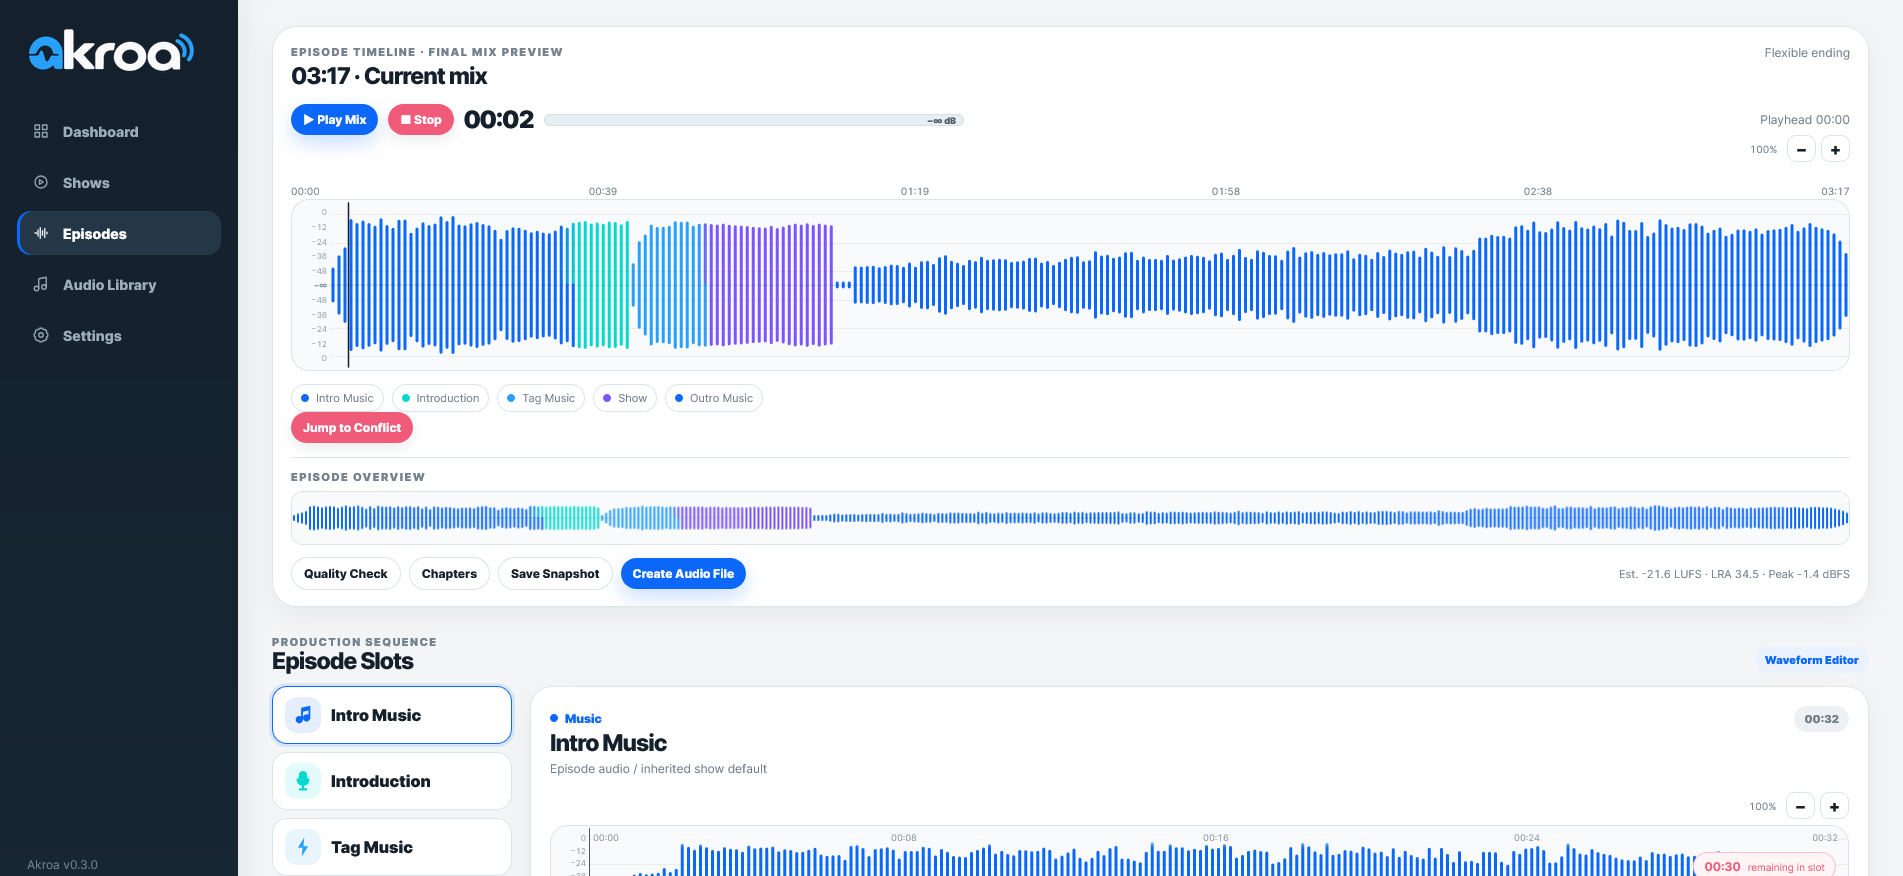
Task: Zoom in the Intro Music waveform
Action: [1834, 806]
